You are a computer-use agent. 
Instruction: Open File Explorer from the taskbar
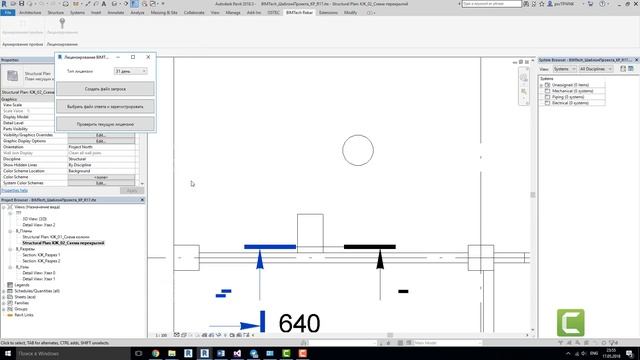pyautogui.click(x=172, y=353)
